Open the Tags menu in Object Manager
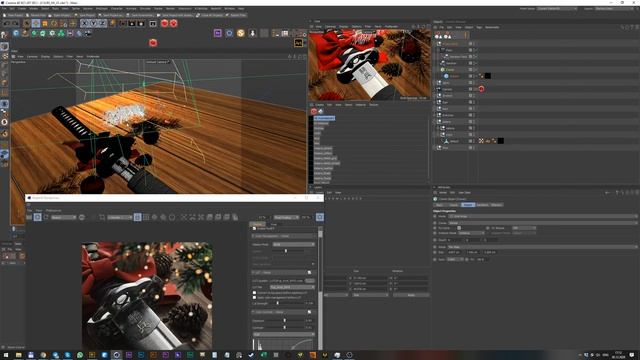 tap(479, 27)
